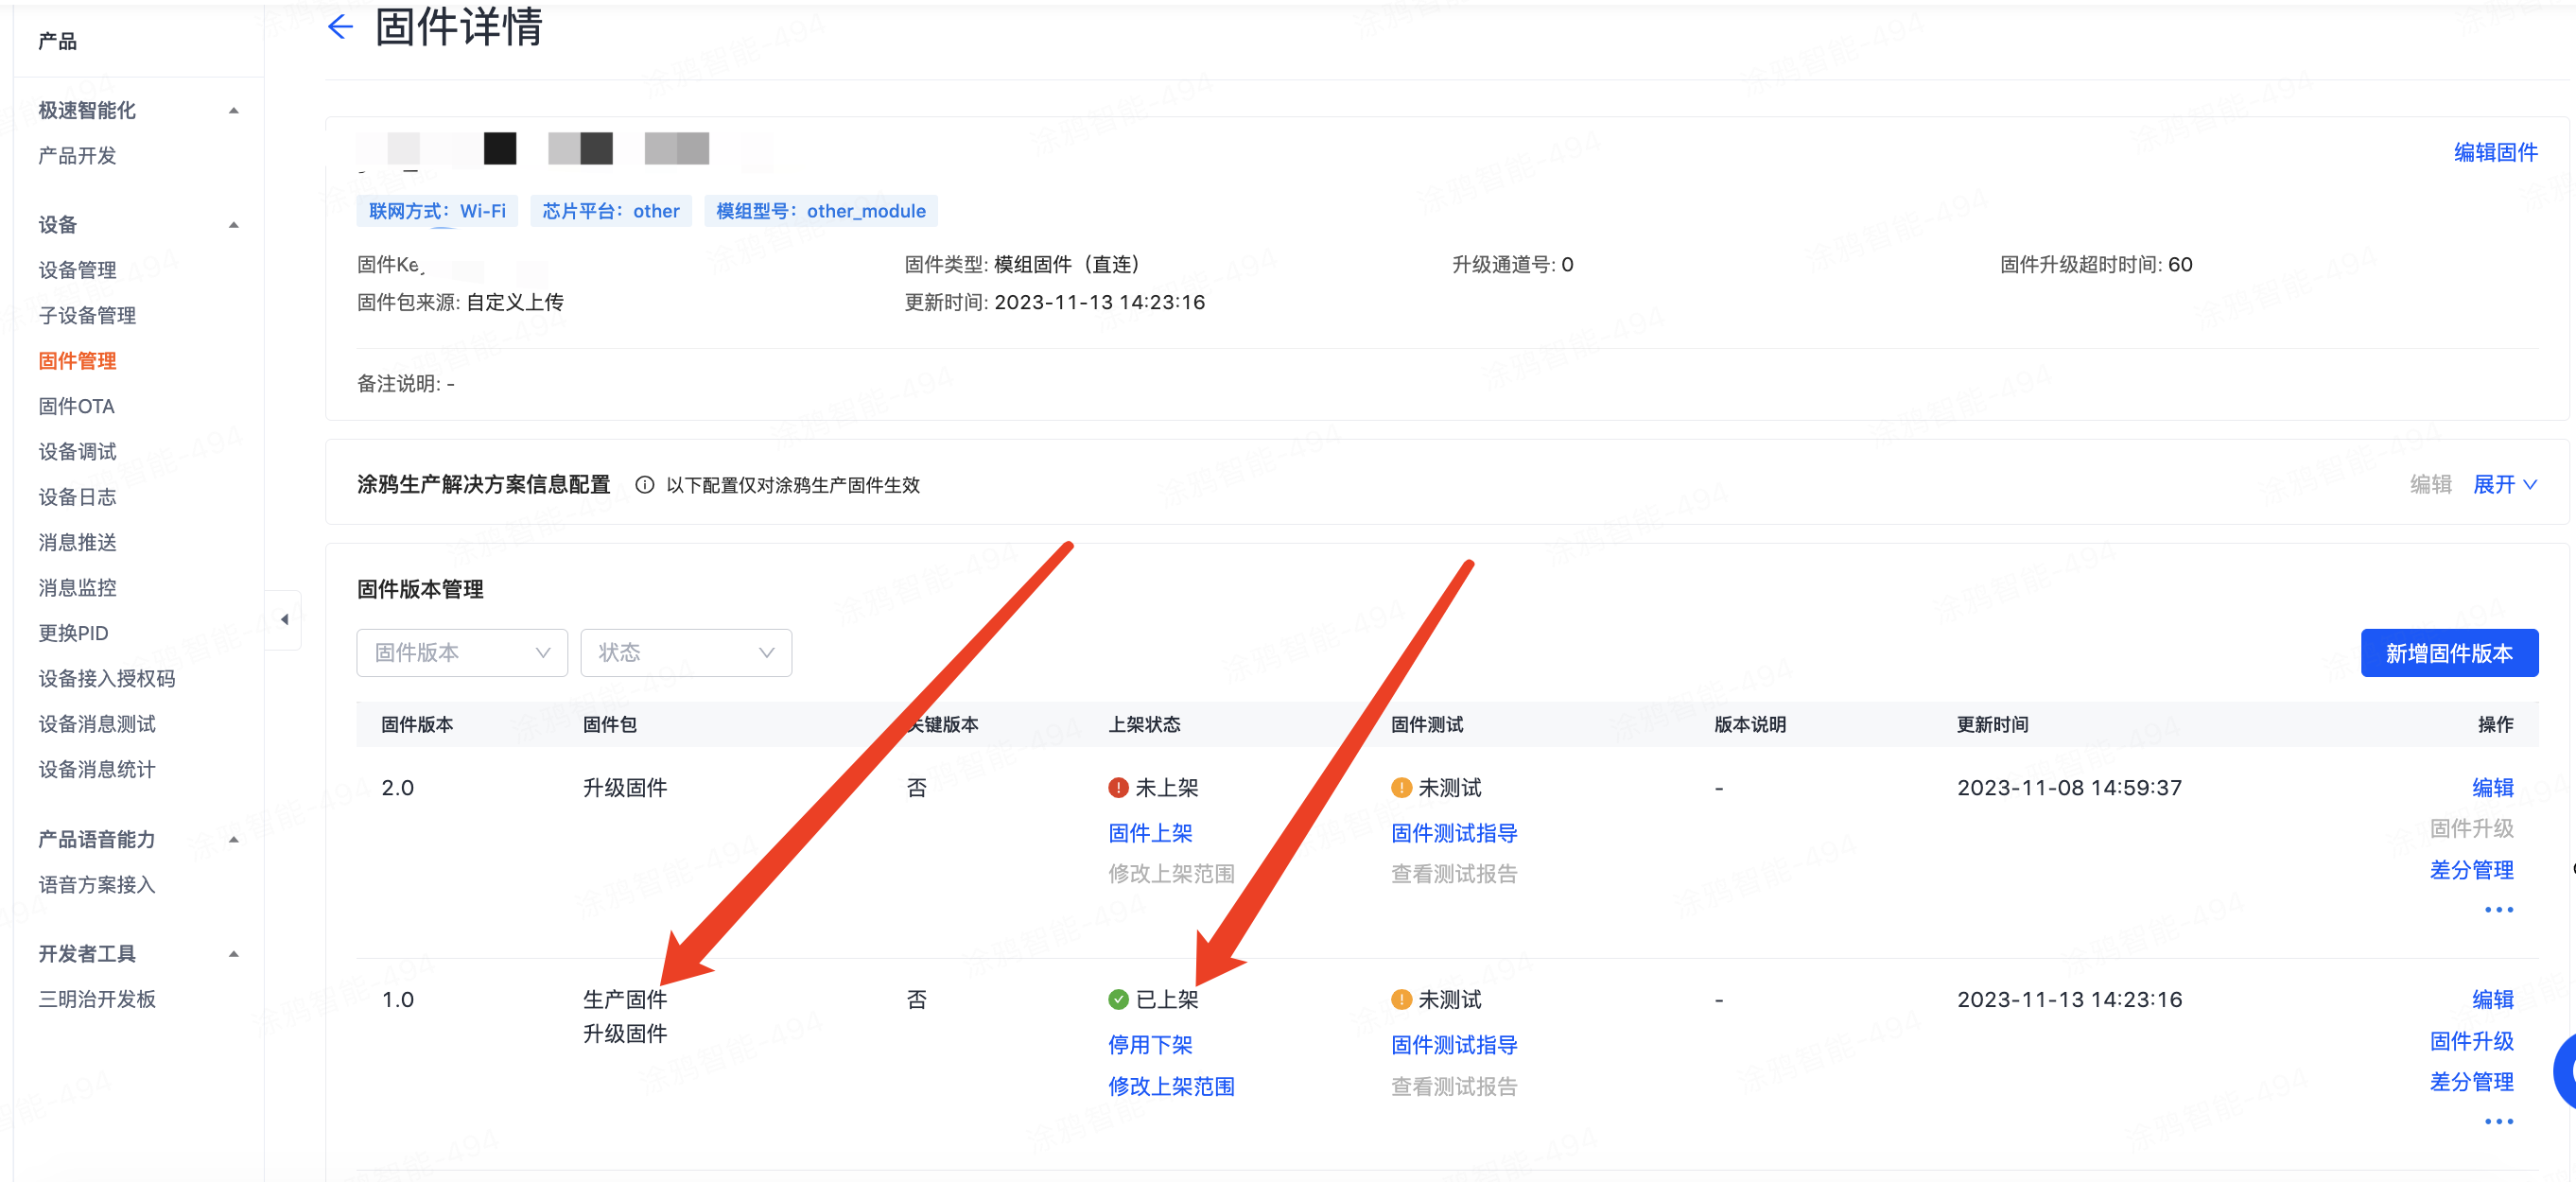The image size is (2576, 1182).
Task: Open the more options dots for version 1.0
Action: [x=2498, y=1122]
